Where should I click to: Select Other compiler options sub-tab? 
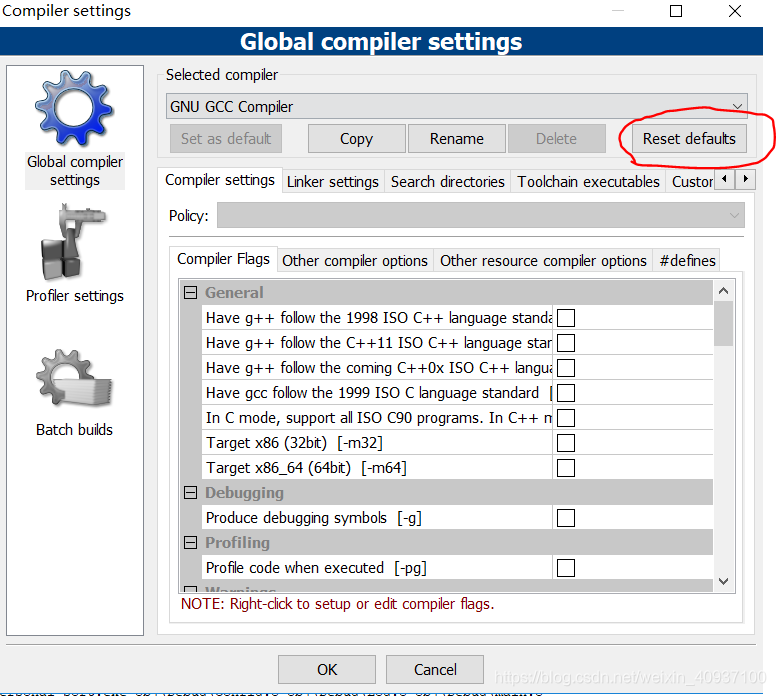(355, 261)
